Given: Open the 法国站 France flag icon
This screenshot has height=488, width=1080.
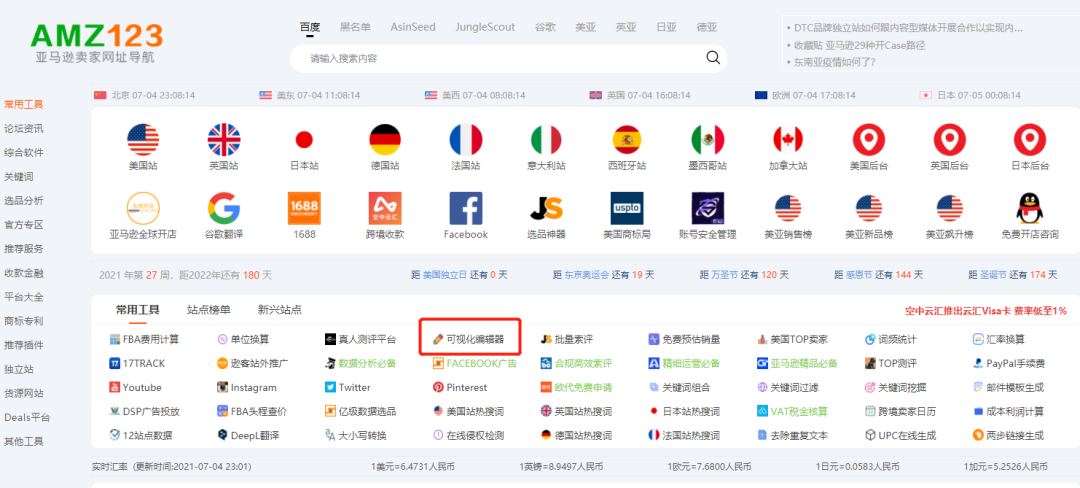Looking at the screenshot, I should click(466, 140).
